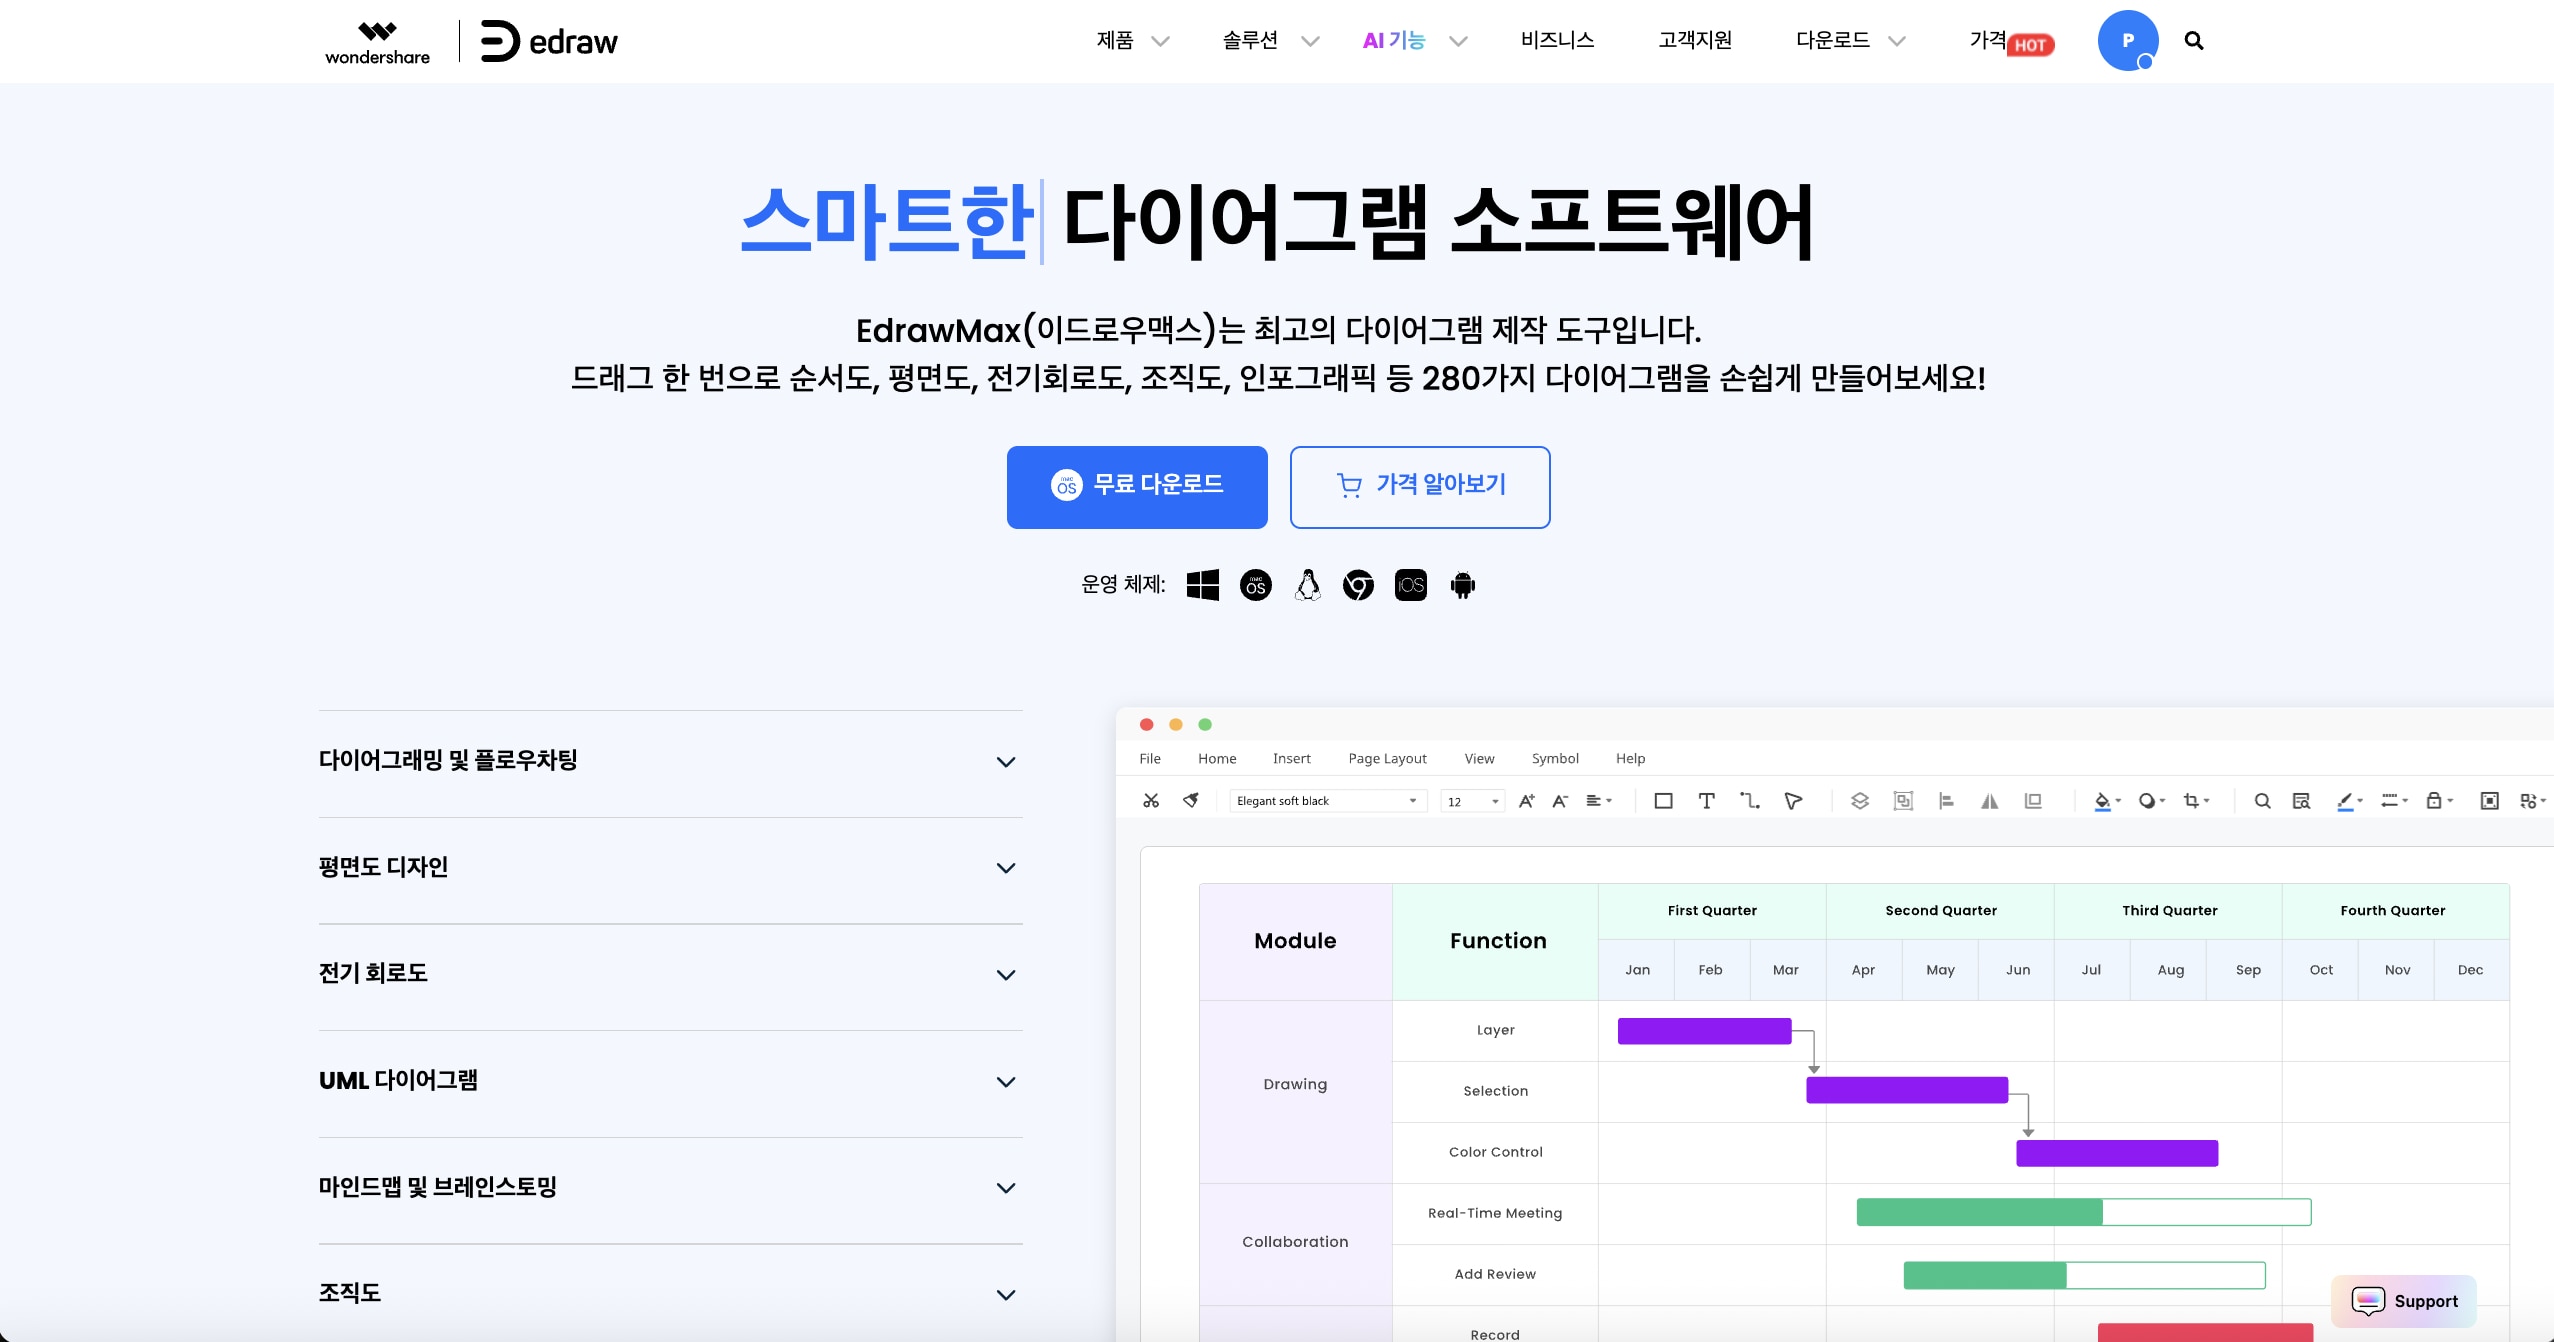Click the Windows operating system icon
Image resolution: width=2554 pixels, height=1342 pixels.
tap(1202, 585)
